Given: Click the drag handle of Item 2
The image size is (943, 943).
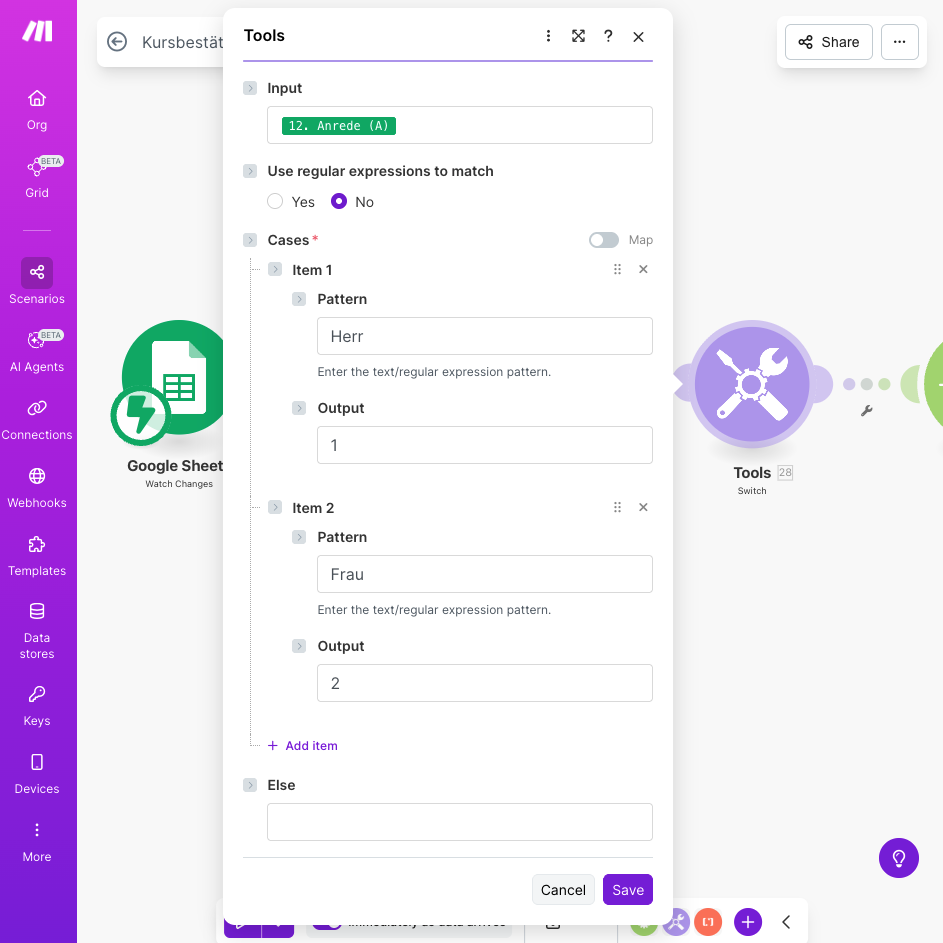Looking at the screenshot, I should pos(617,507).
